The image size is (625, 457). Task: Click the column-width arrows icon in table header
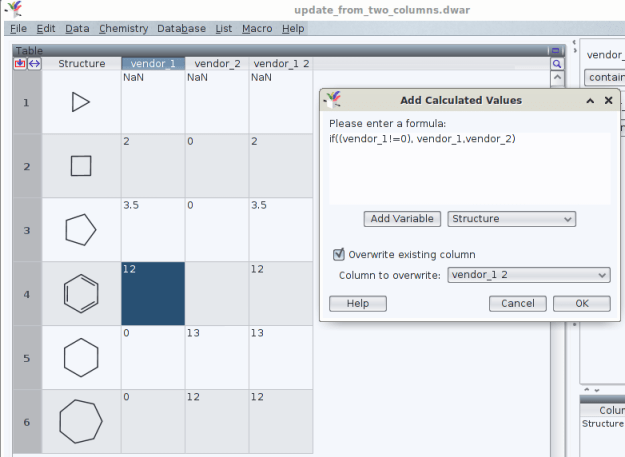coord(34,64)
